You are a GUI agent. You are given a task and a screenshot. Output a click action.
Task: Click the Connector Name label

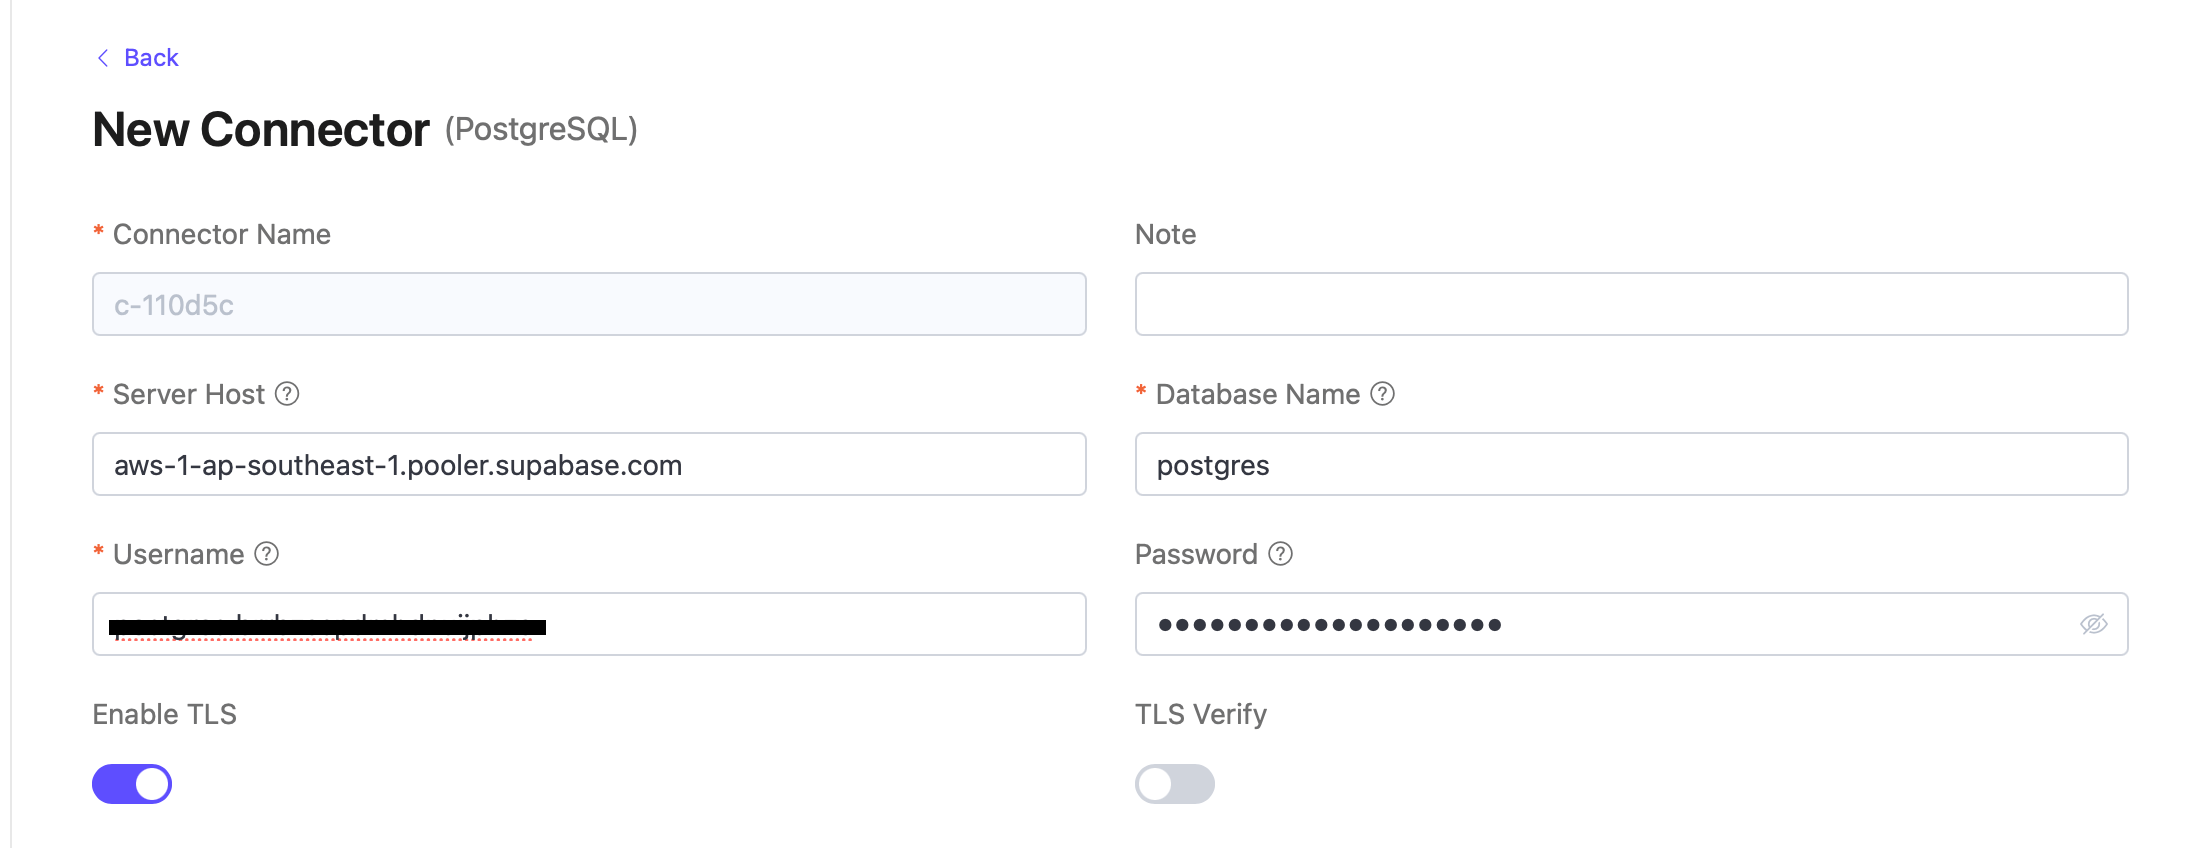click(x=221, y=234)
